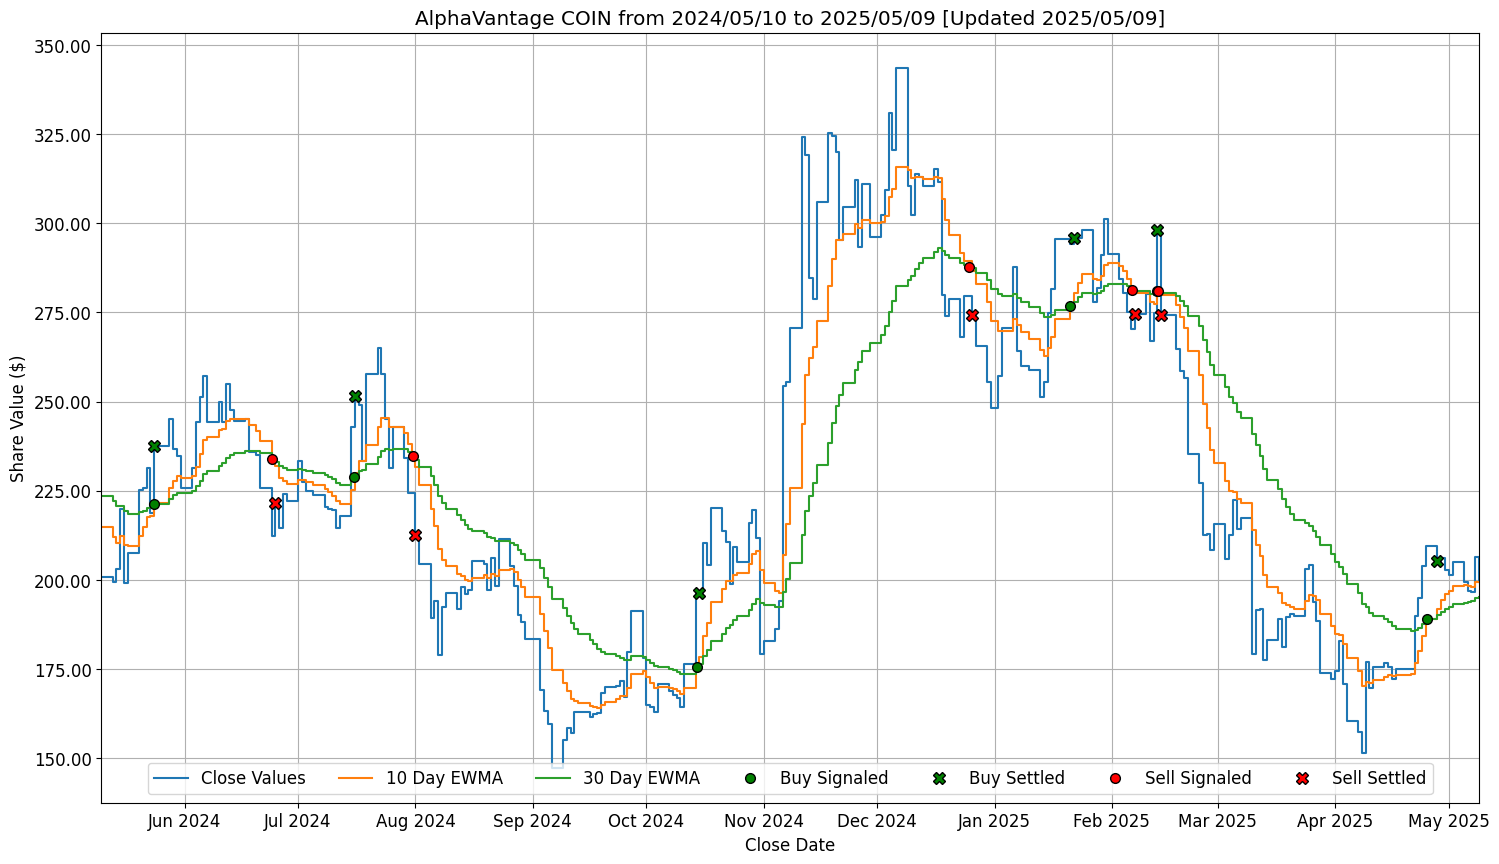This screenshot has width=1499, height=864.
Task: Click the AlphaVantage COIN chart title
Action: point(790,18)
